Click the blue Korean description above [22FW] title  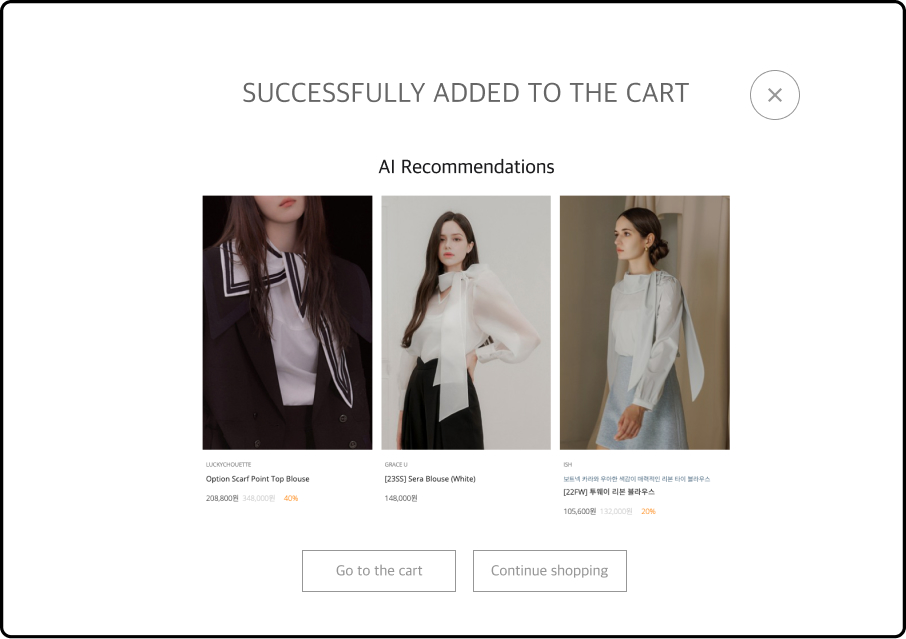[x=636, y=479]
